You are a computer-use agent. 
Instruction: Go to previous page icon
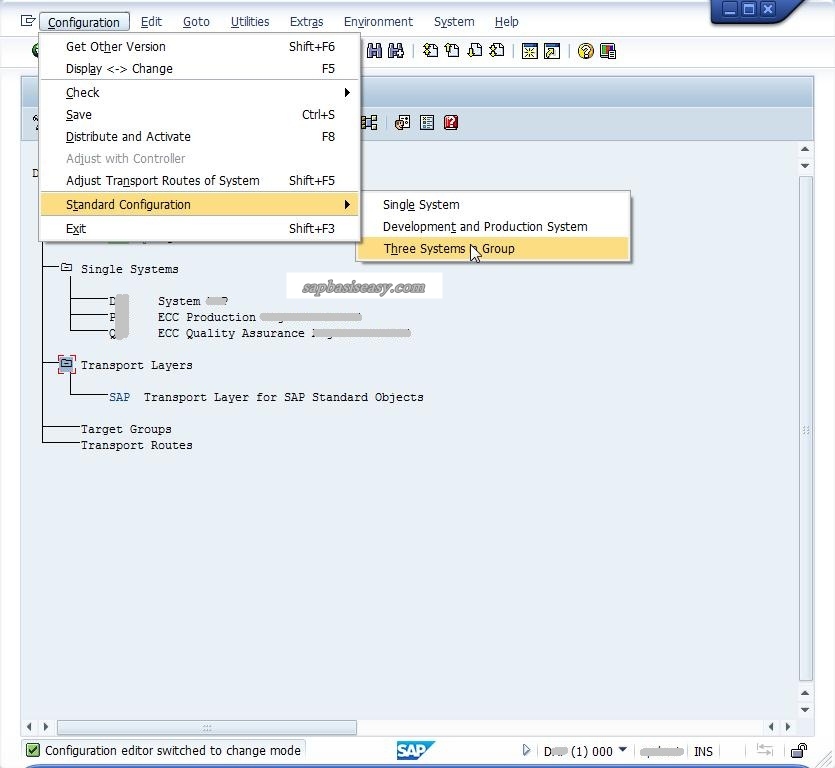(x=452, y=51)
